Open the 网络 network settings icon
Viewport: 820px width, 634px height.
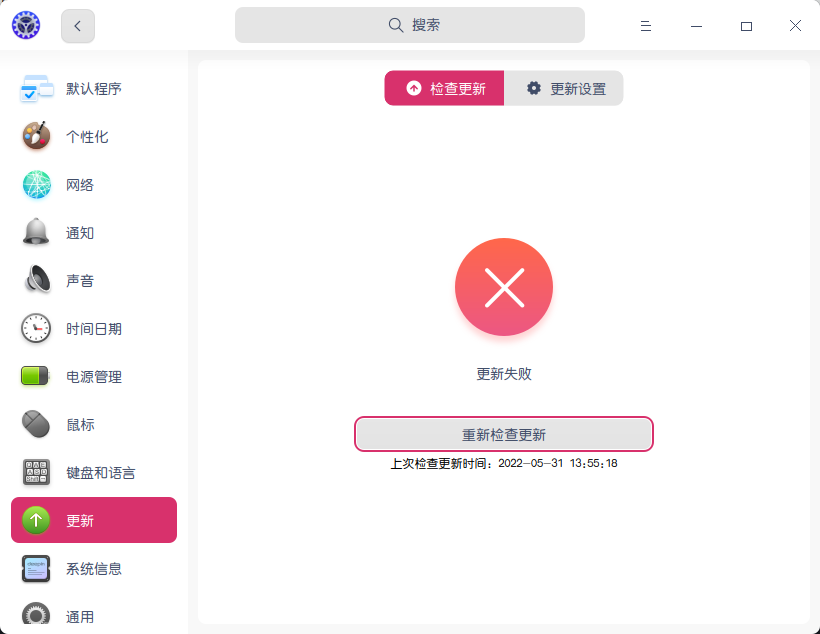(x=36, y=184)
